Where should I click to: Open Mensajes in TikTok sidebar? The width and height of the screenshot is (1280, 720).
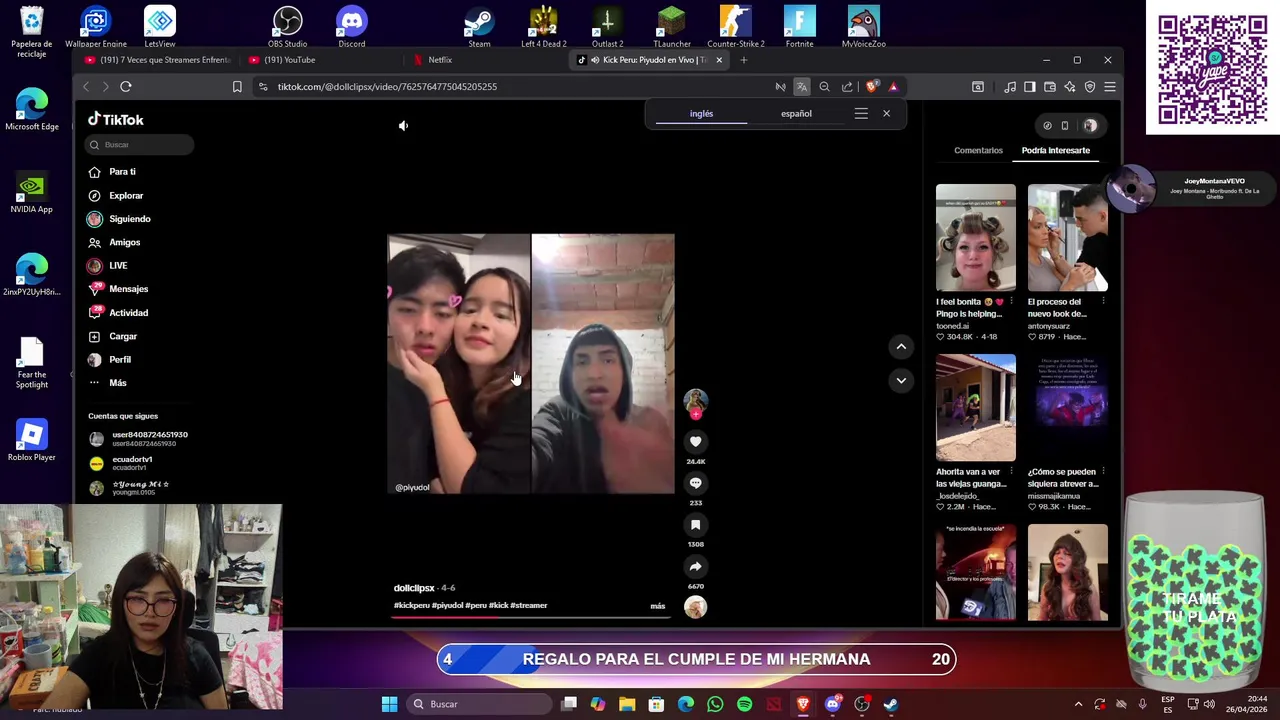128,289
